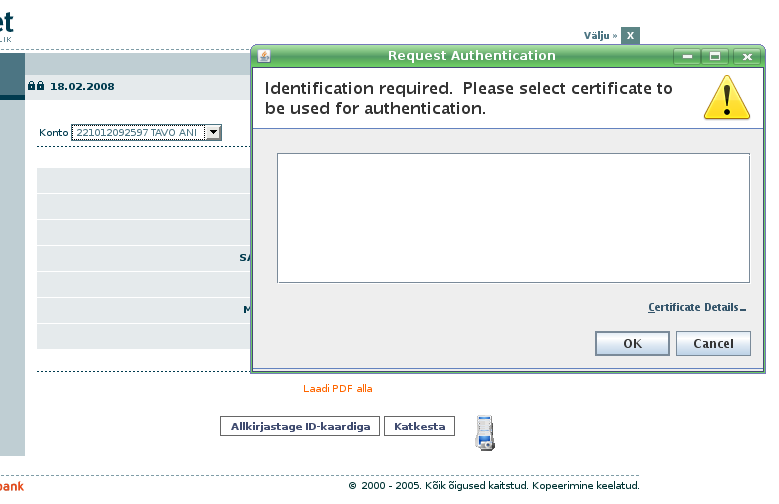Viewport: 779px width, 504px height.
Task: Minimize the Request Authentication dialog
Action: point(686,57)
